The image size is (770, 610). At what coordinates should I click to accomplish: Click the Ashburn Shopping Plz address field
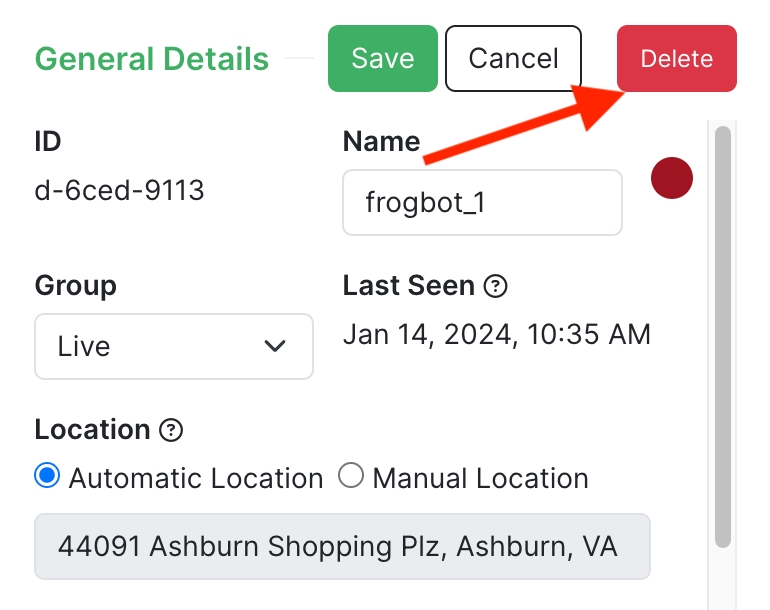point(342,546)
